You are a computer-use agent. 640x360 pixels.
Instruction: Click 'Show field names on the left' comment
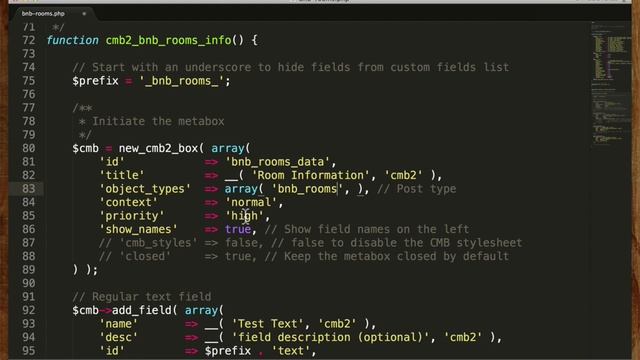click(x=367, y=229)
